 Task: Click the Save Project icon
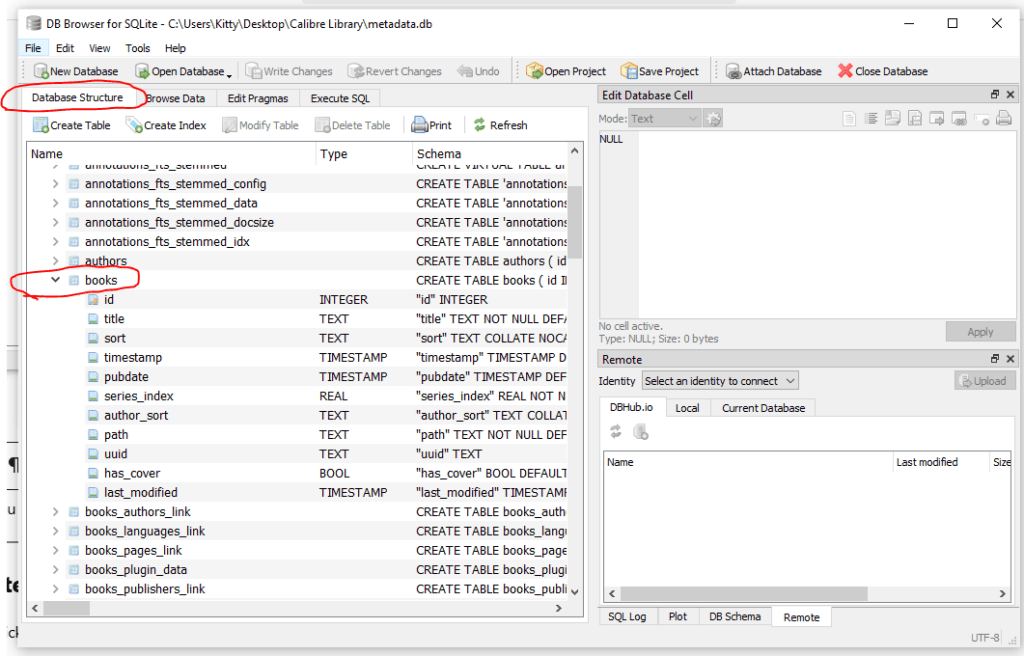629,71
